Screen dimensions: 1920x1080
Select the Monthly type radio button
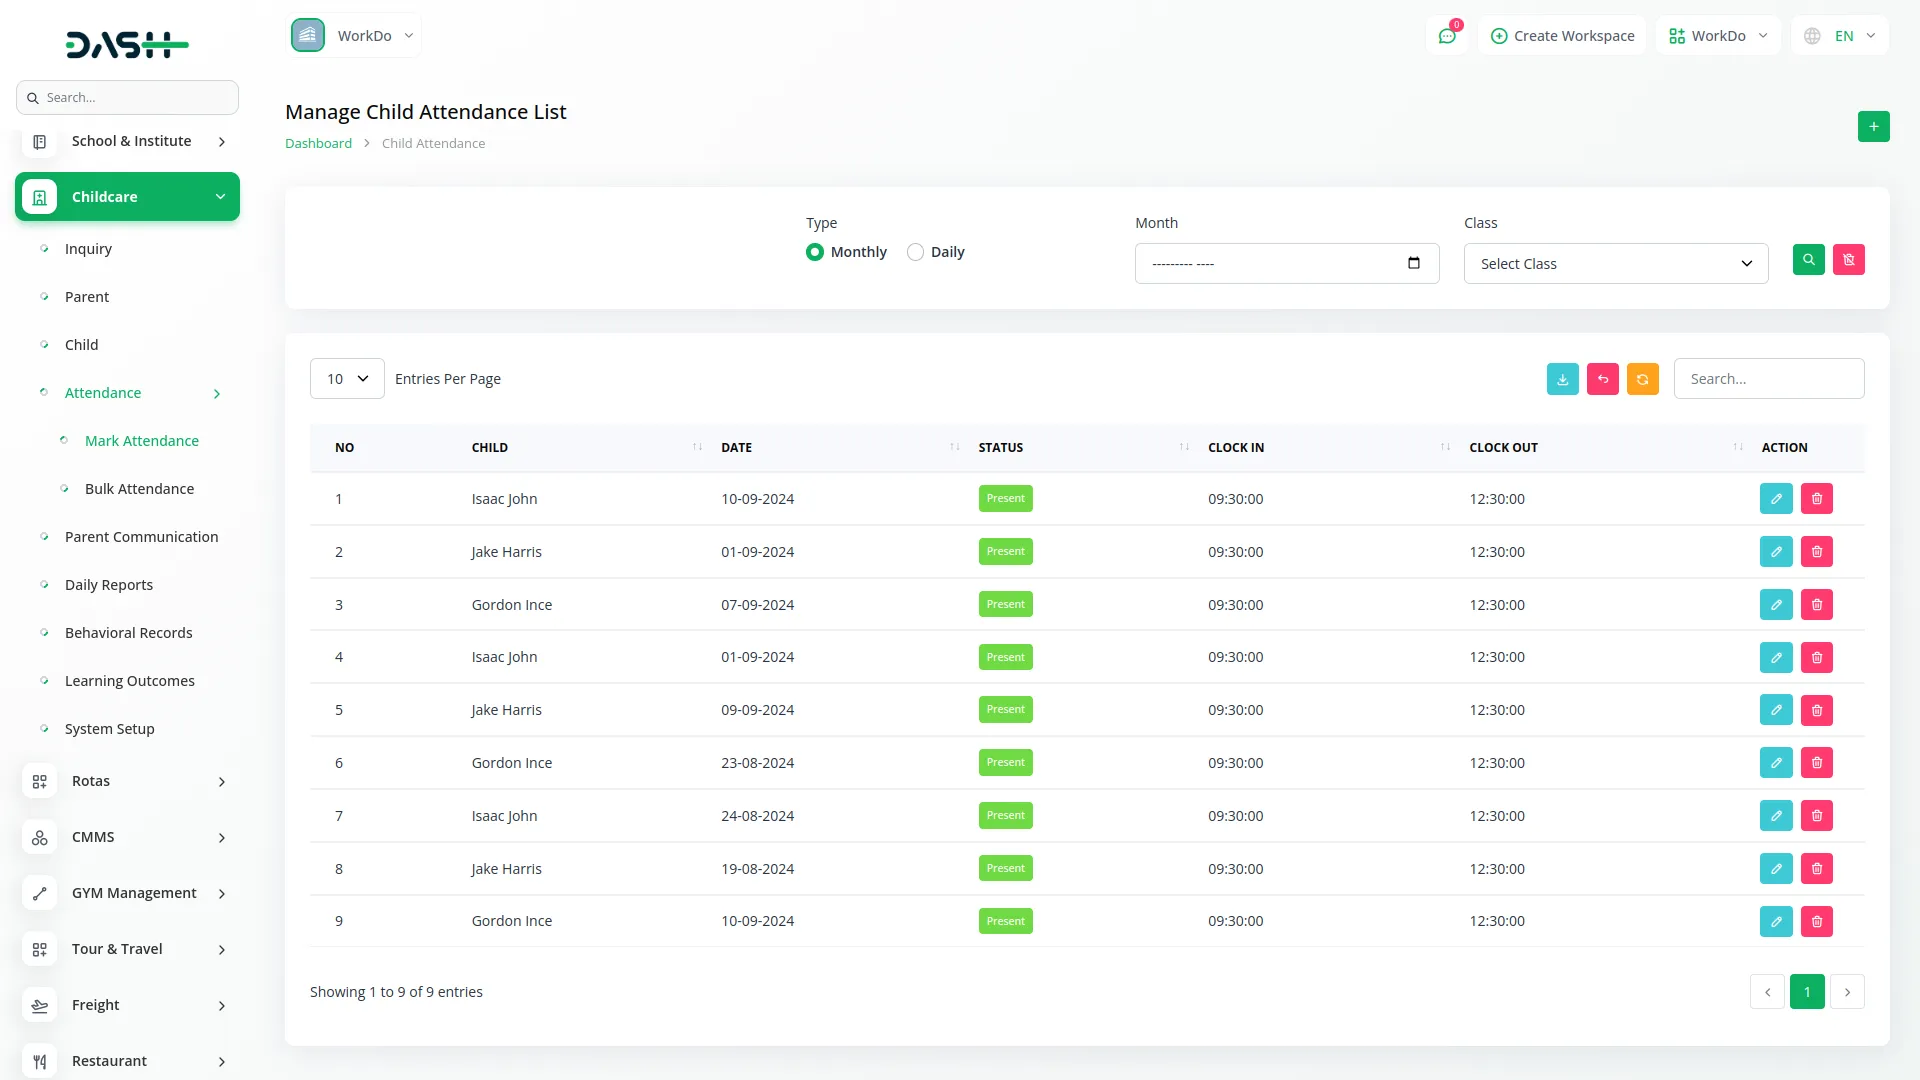[815, 252]
